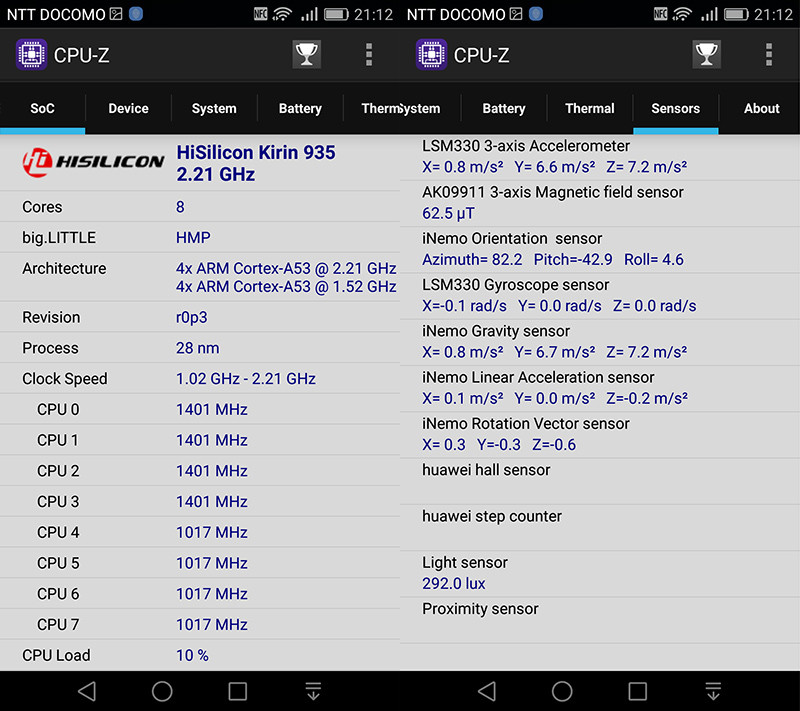Tap iNemo Linear Acceleration sensor entry

(x=600, y=388)
